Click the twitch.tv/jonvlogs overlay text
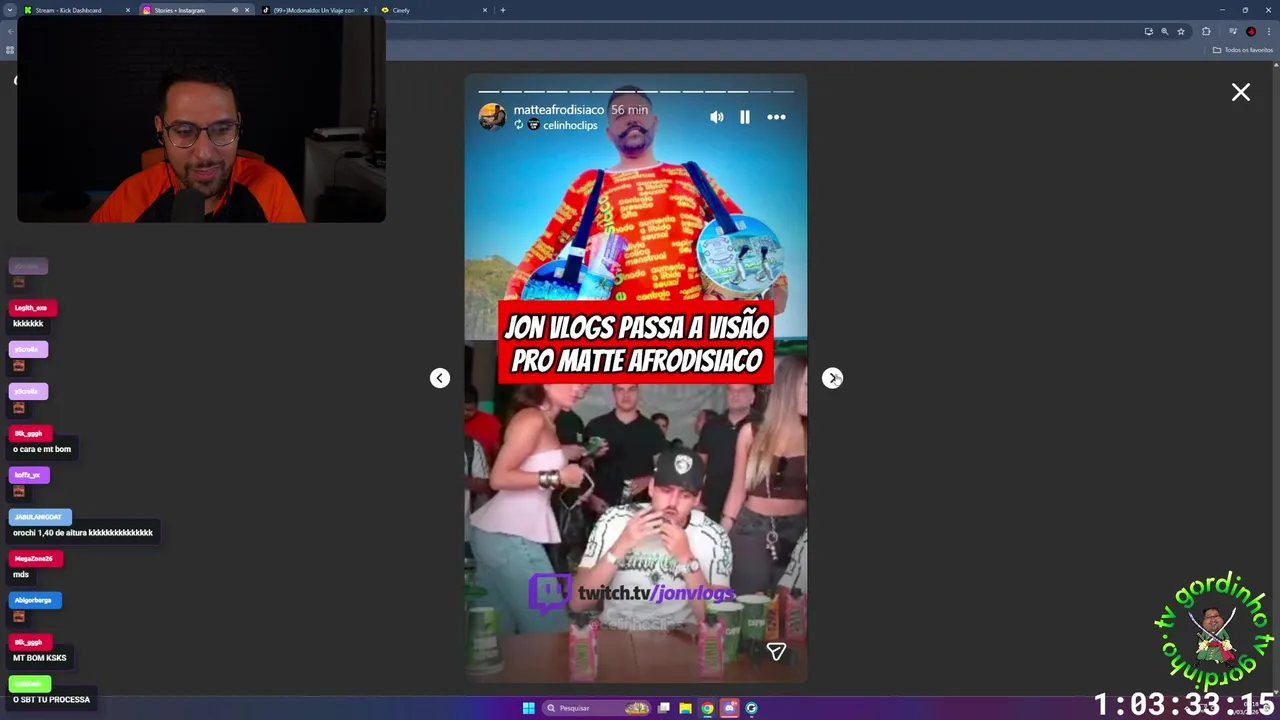The height and width of the screenshot is (720, 1280). pyautogui.click(x=656, y=593)
